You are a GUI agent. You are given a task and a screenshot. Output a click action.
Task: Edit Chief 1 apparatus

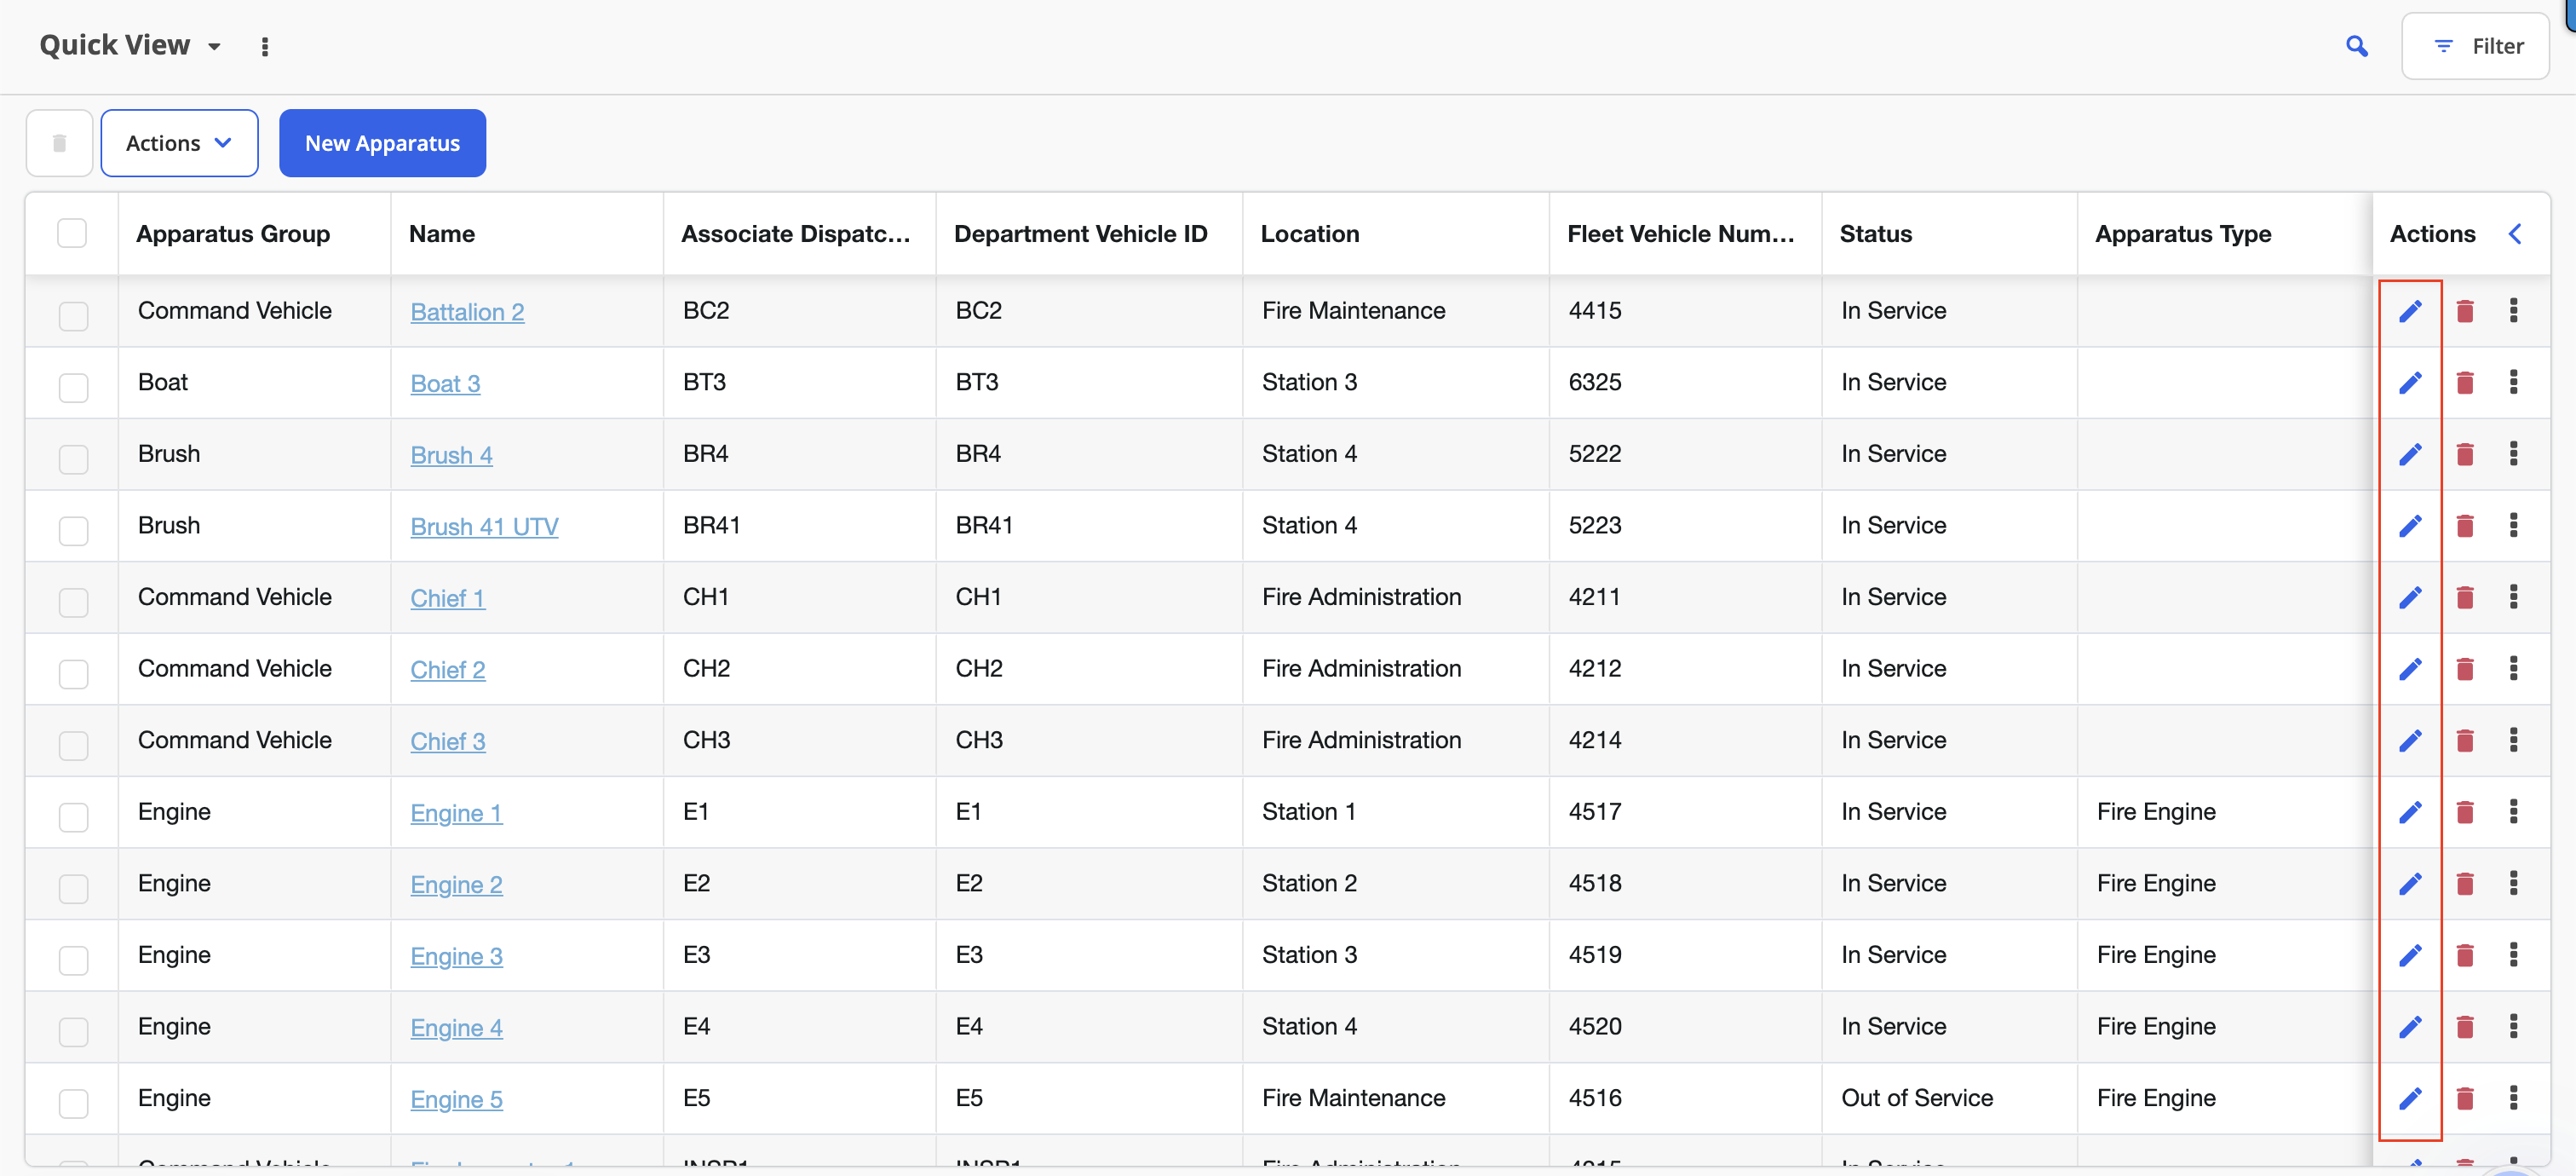point(2411,597)
